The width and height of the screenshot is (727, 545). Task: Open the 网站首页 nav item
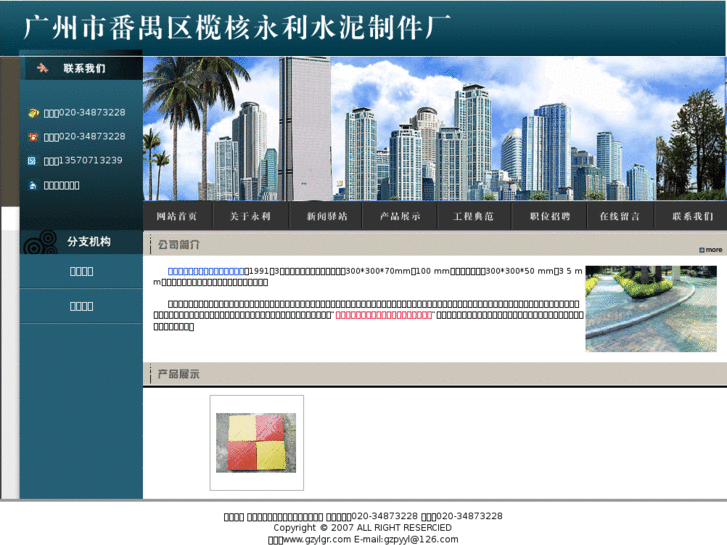click(x=177, y=216)
